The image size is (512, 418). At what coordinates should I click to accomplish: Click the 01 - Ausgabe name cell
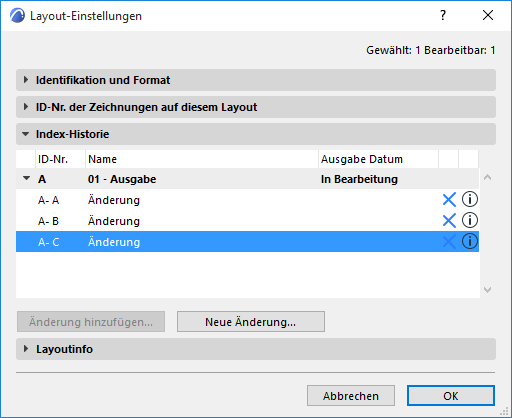pyautogui.click(x=122, y=179)
